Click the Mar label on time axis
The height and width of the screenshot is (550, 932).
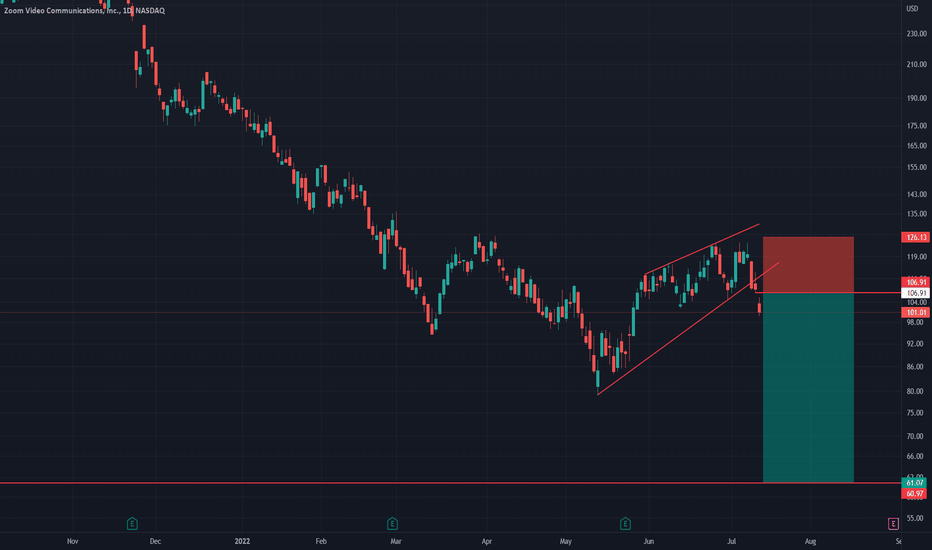point(396,541)
